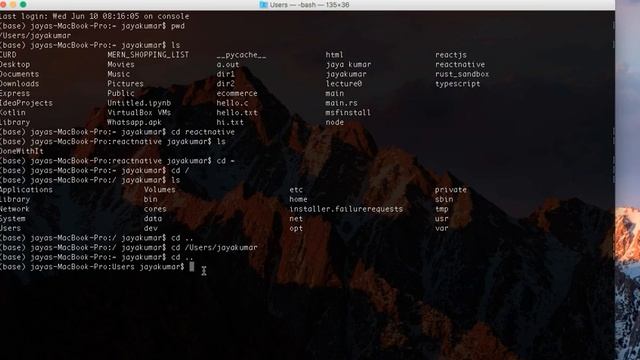Select the 'dir1' entry
Screen dimensions: 640x360
point(225,74)
